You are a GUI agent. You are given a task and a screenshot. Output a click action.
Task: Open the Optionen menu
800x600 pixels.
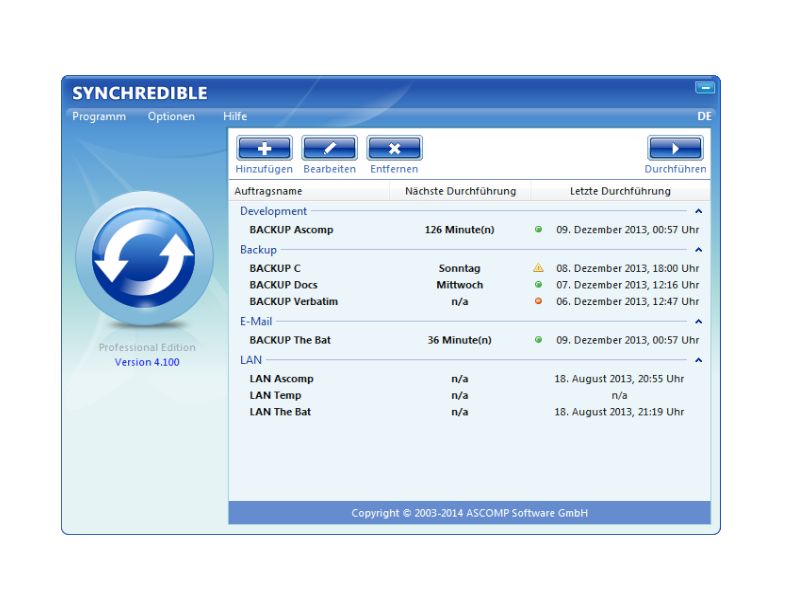click(171, 116)
